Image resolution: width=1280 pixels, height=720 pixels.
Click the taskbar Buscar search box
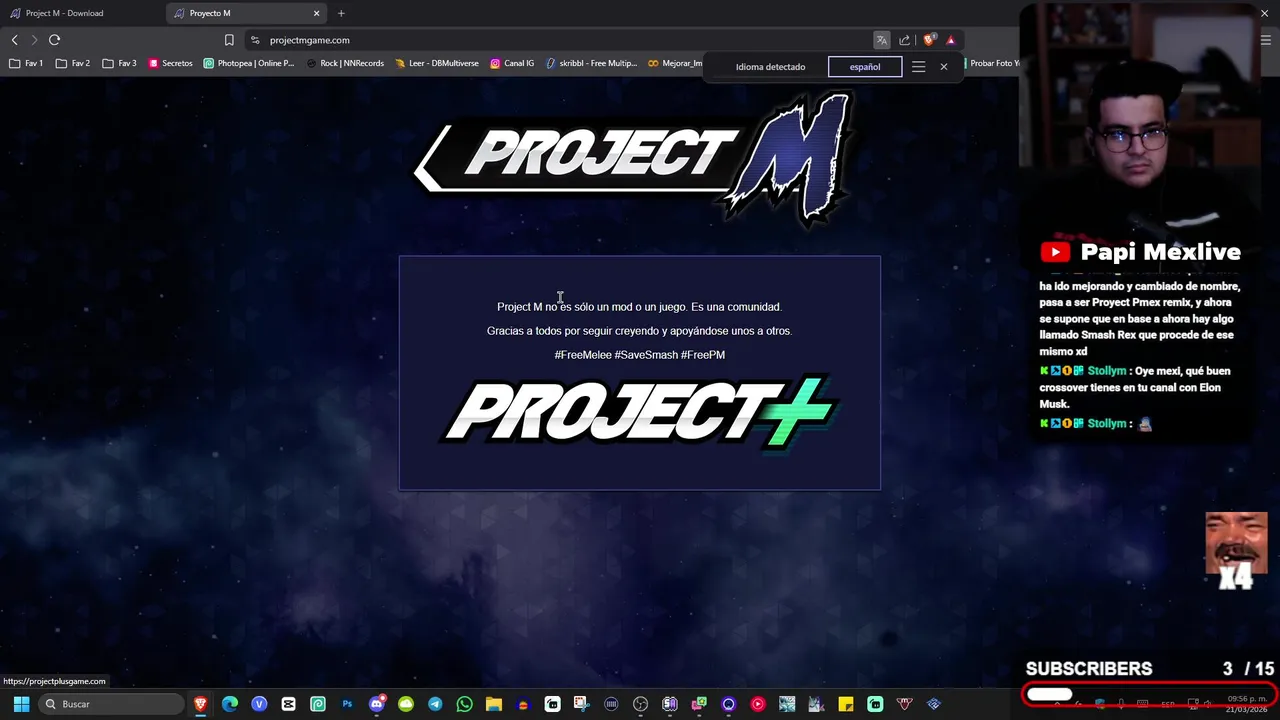(x=110, y=704)
